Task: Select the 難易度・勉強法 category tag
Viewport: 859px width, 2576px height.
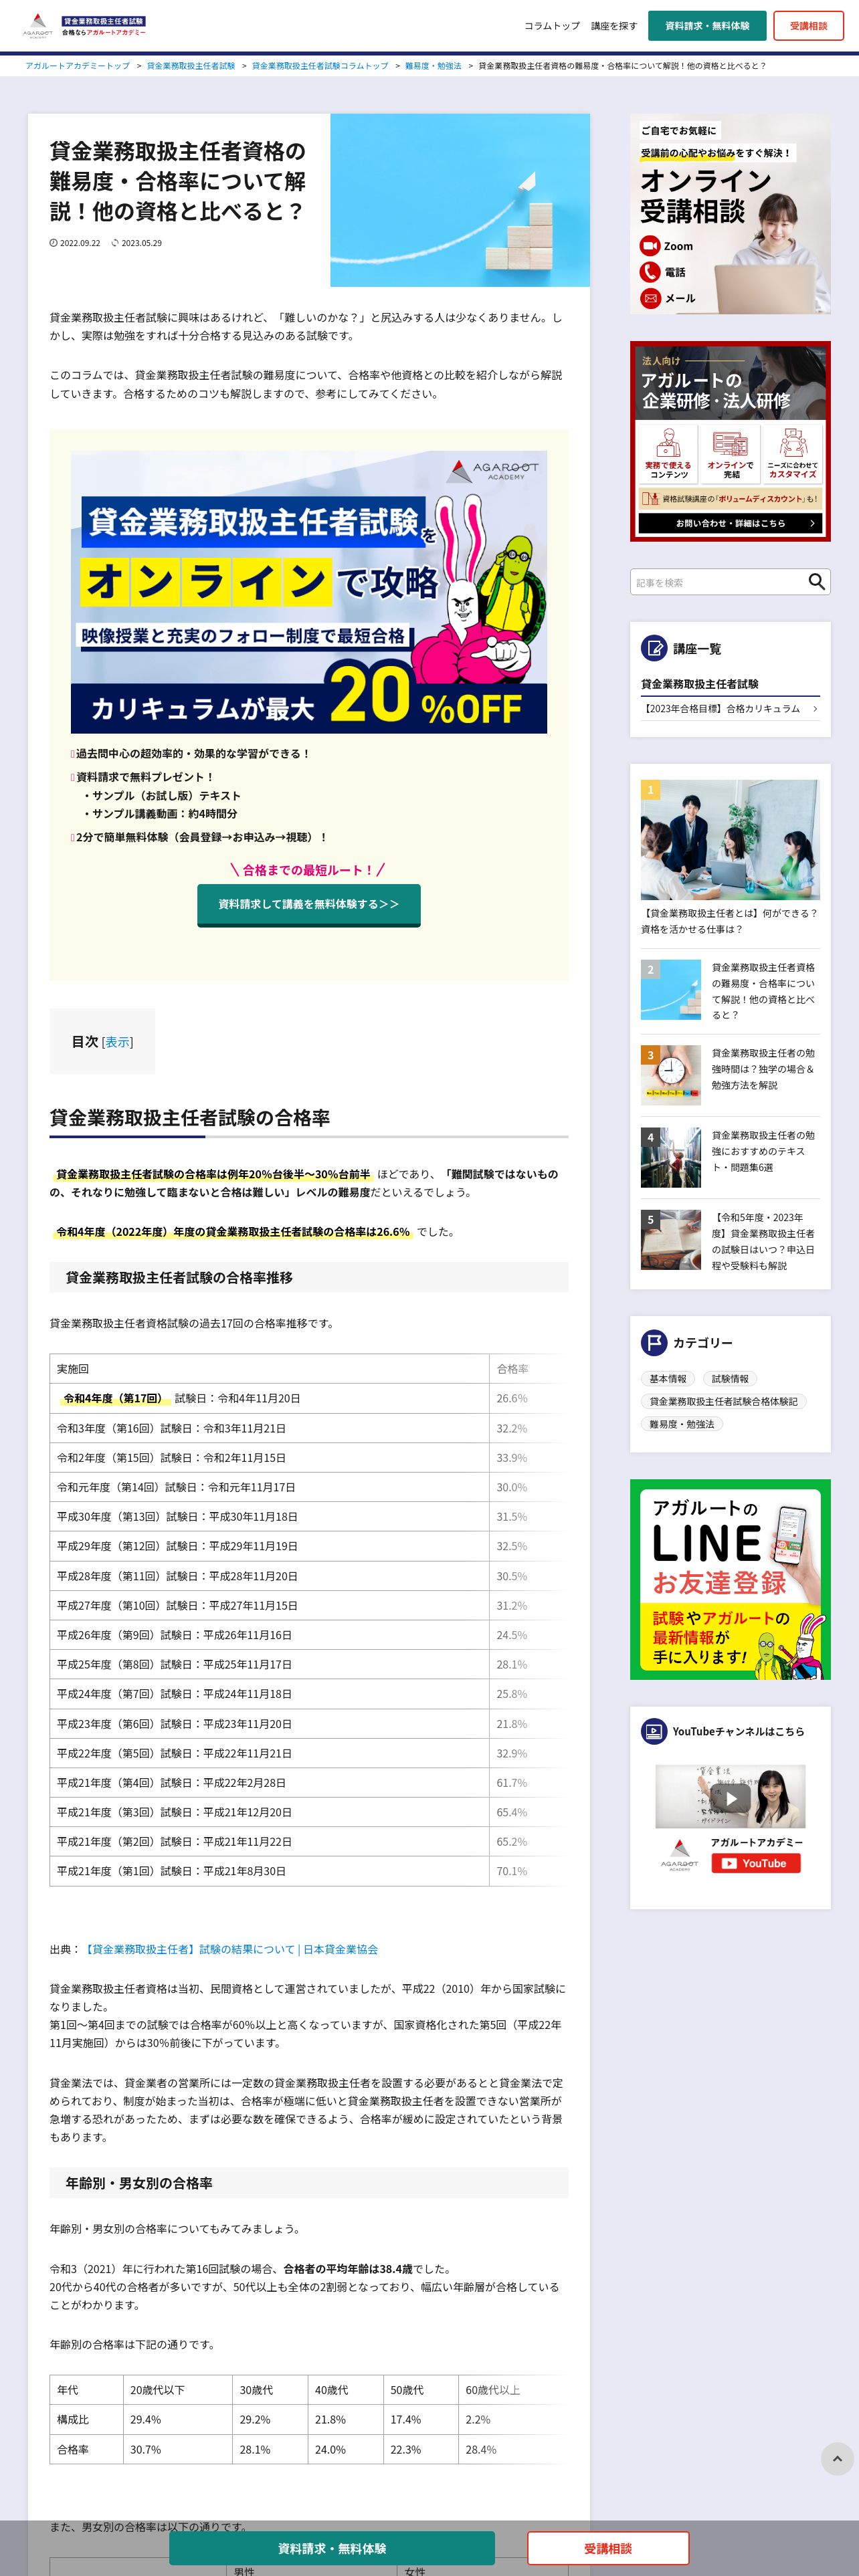Action: (682, 1425)
